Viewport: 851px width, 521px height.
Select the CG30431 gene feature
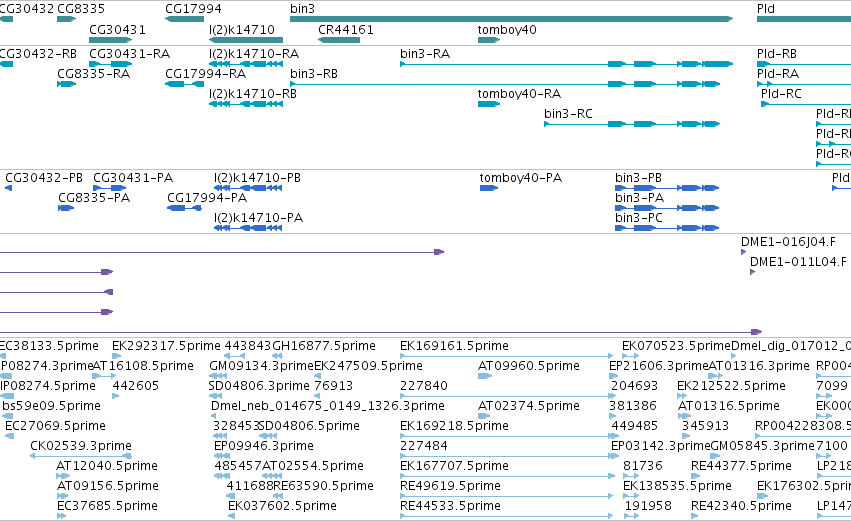coord(111,40)
